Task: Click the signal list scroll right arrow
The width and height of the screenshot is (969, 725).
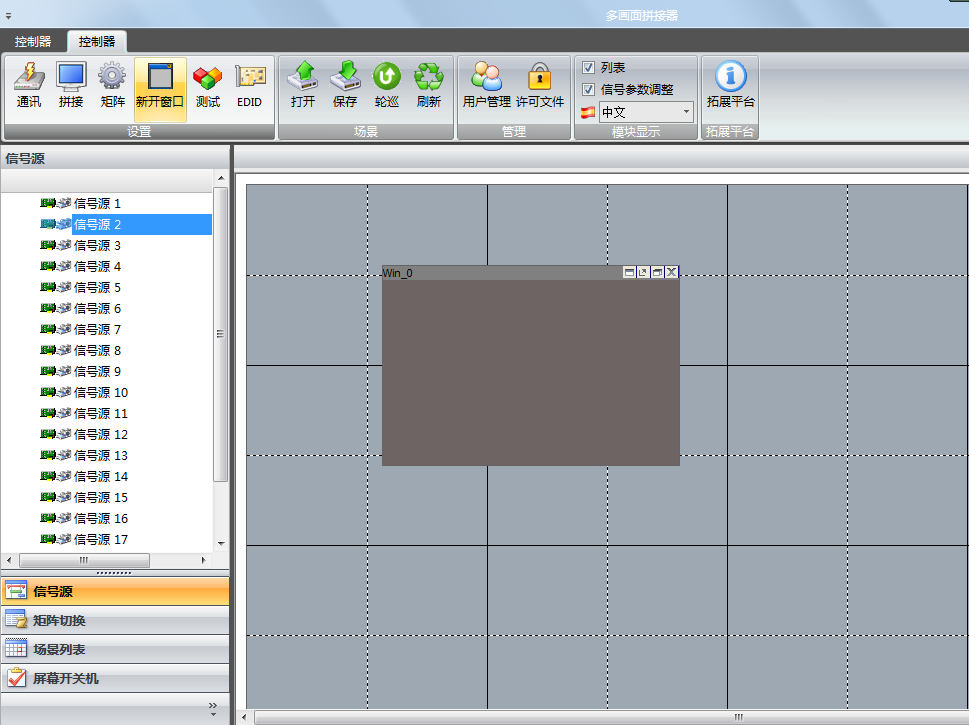Action: 203,560
